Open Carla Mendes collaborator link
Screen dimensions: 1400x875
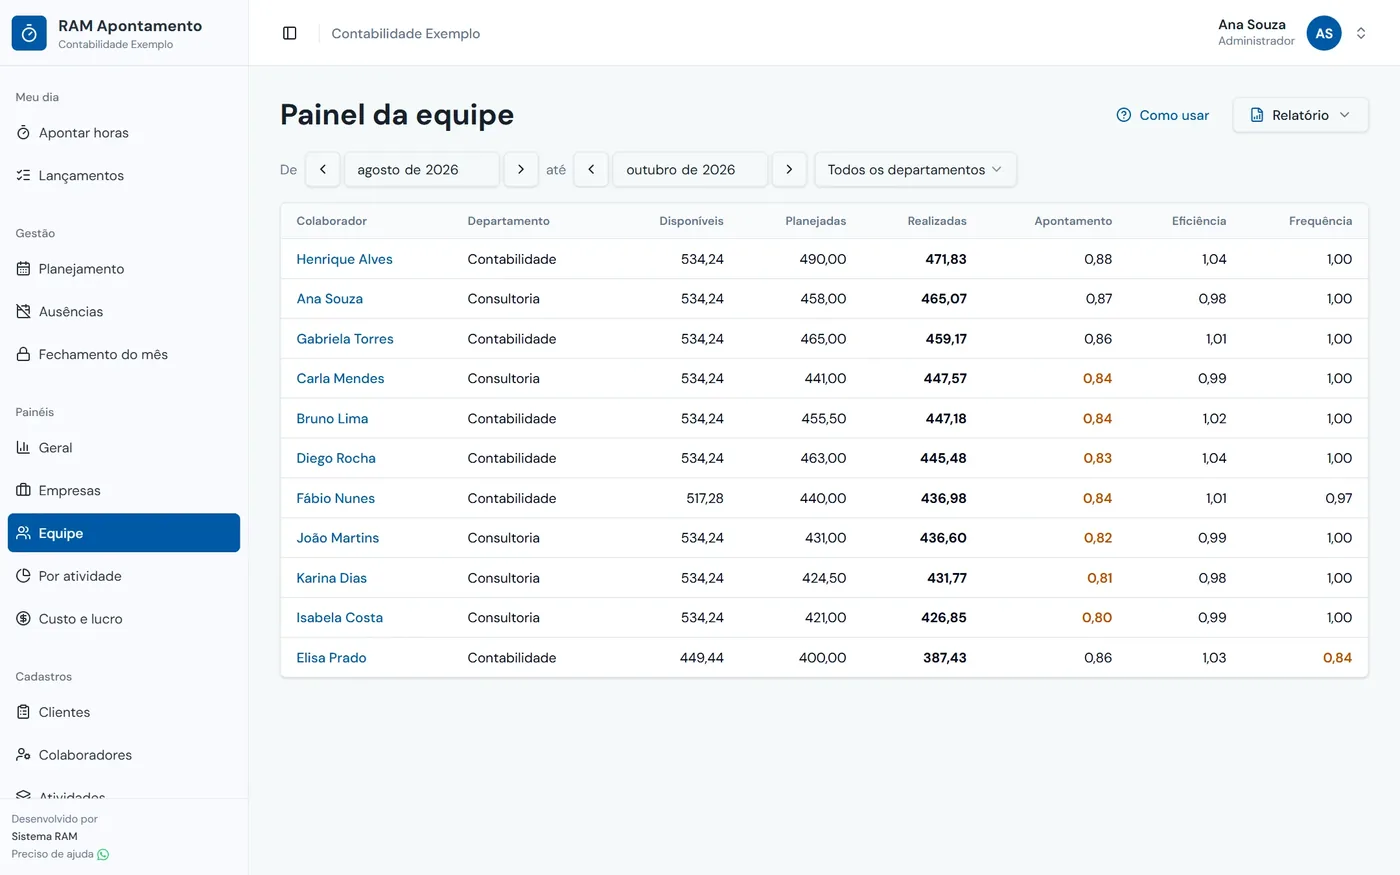tap(340, 379)
